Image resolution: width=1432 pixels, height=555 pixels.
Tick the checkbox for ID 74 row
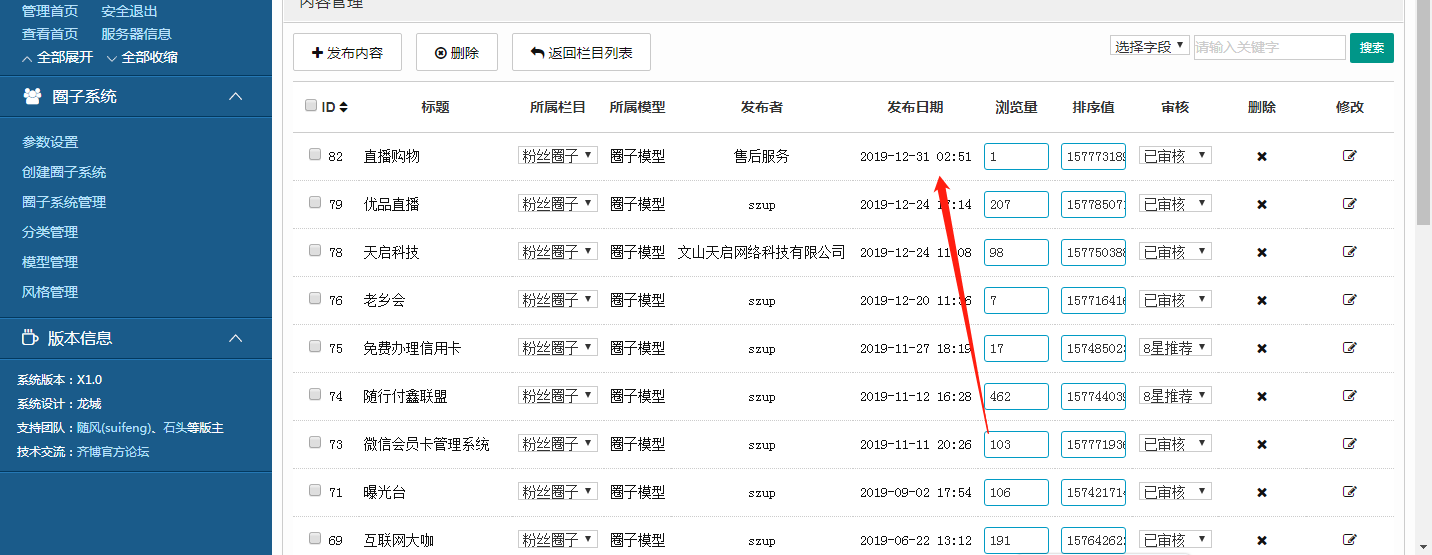click(x=315, y=395)
